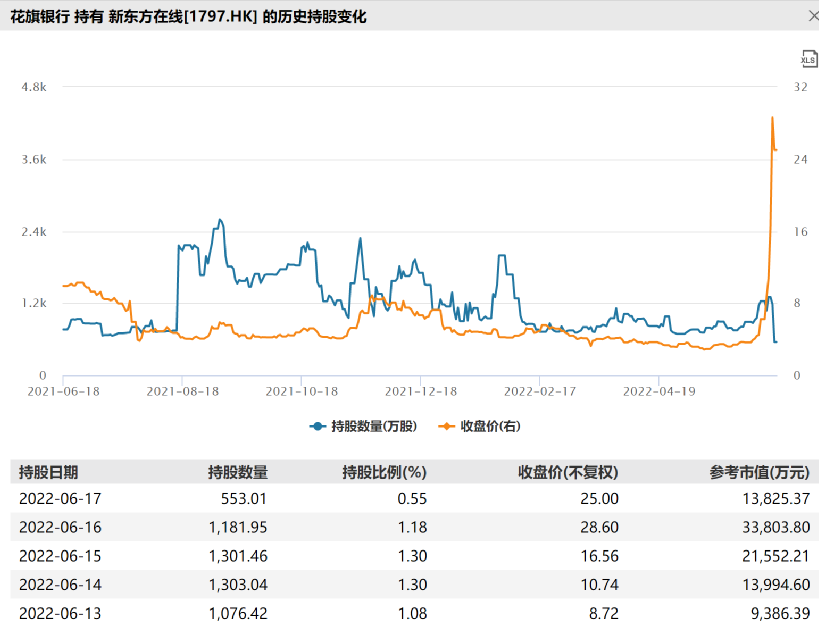
Task: Click the 32 right axis label
Action: [800, 87]
